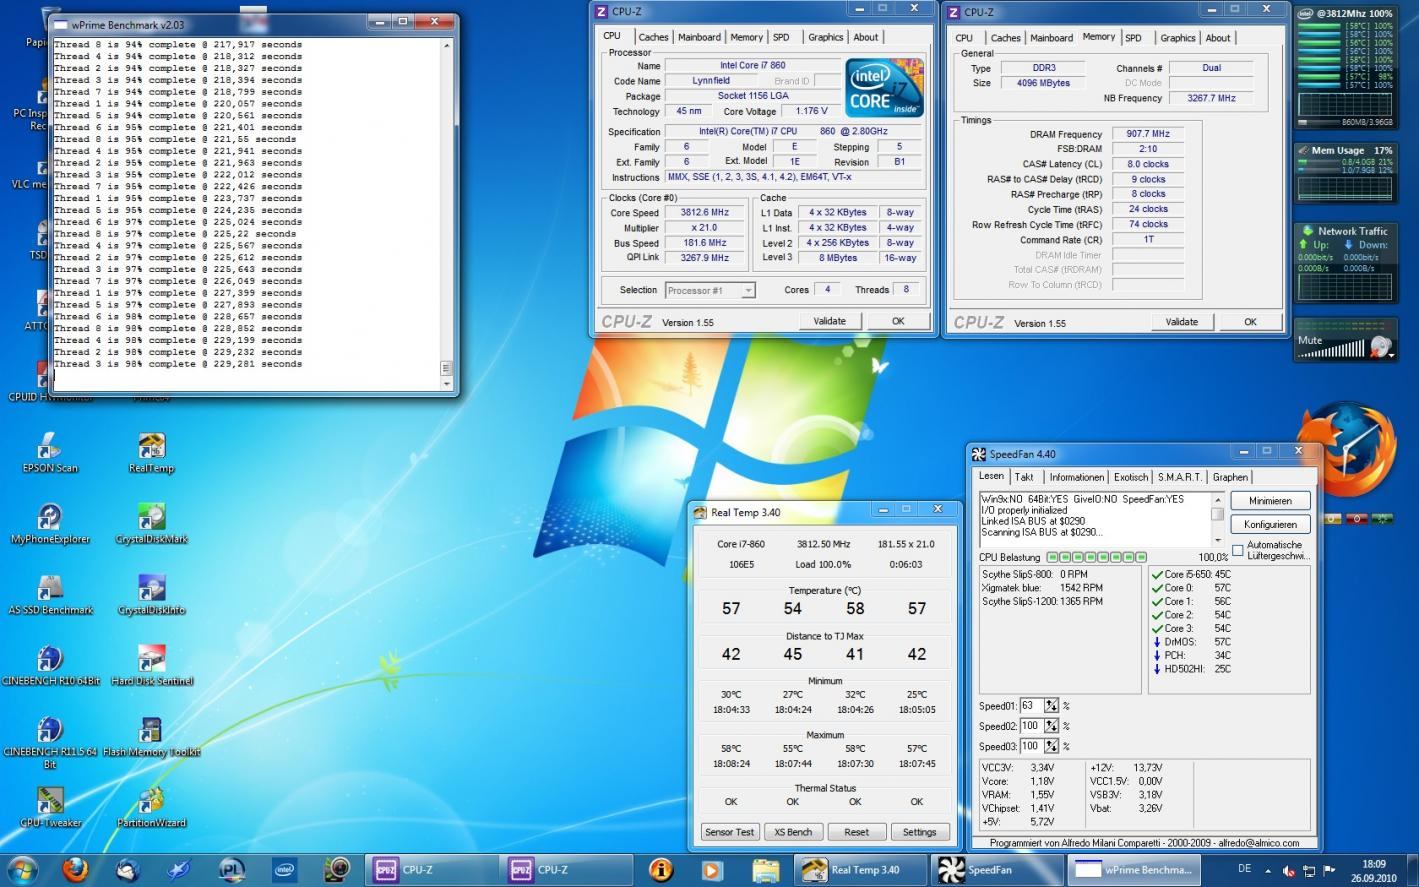The height and width of the screenshot is (887, 1419).
Task: Open Firefox from the taskbar
Action: pos(75,869)
